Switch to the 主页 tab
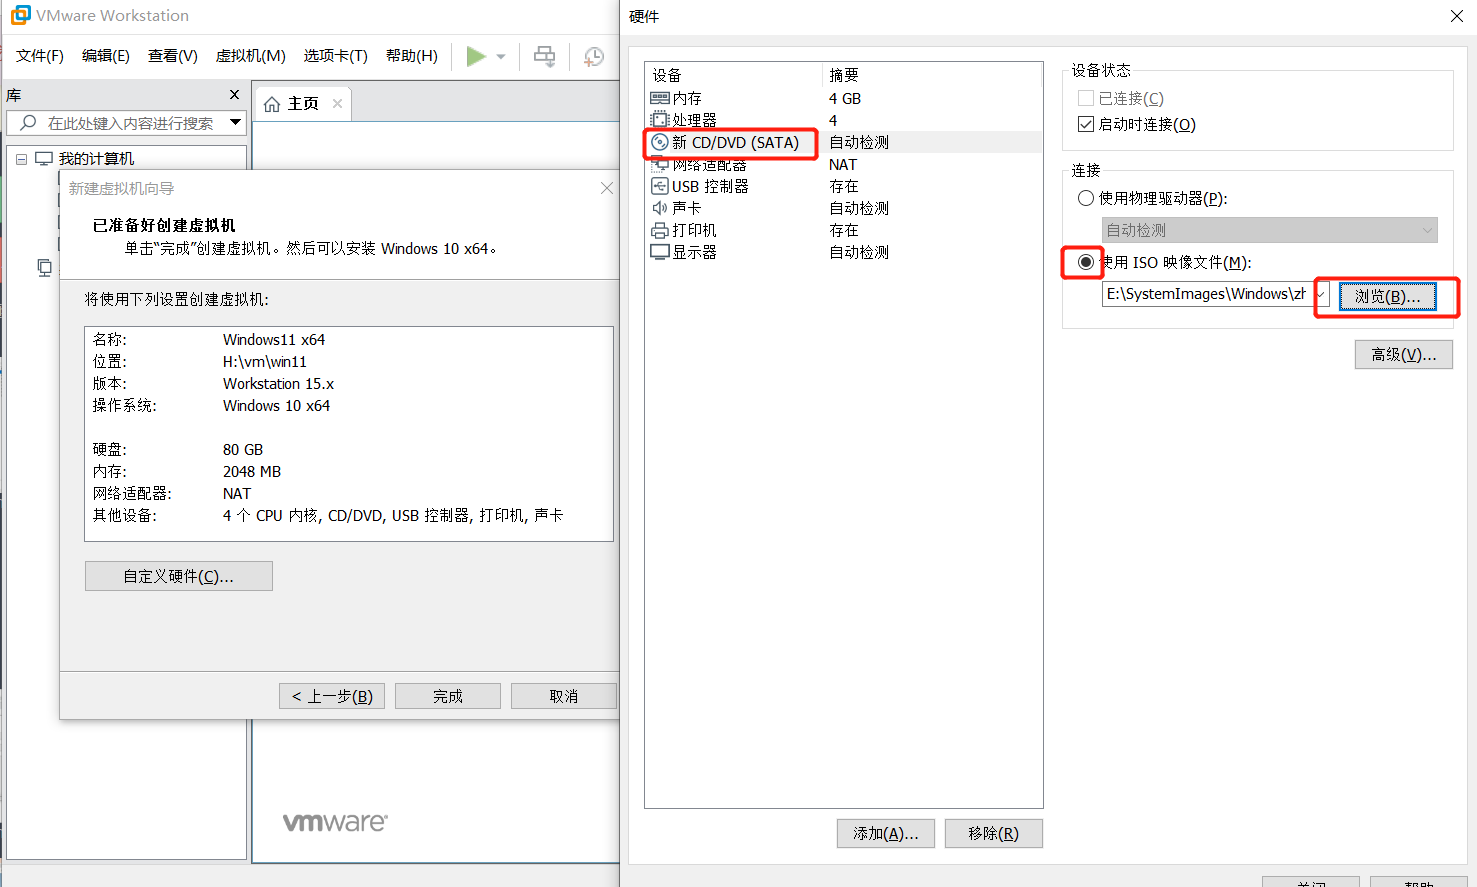This screenshot has height=887, width=1477. click(303, 104)
